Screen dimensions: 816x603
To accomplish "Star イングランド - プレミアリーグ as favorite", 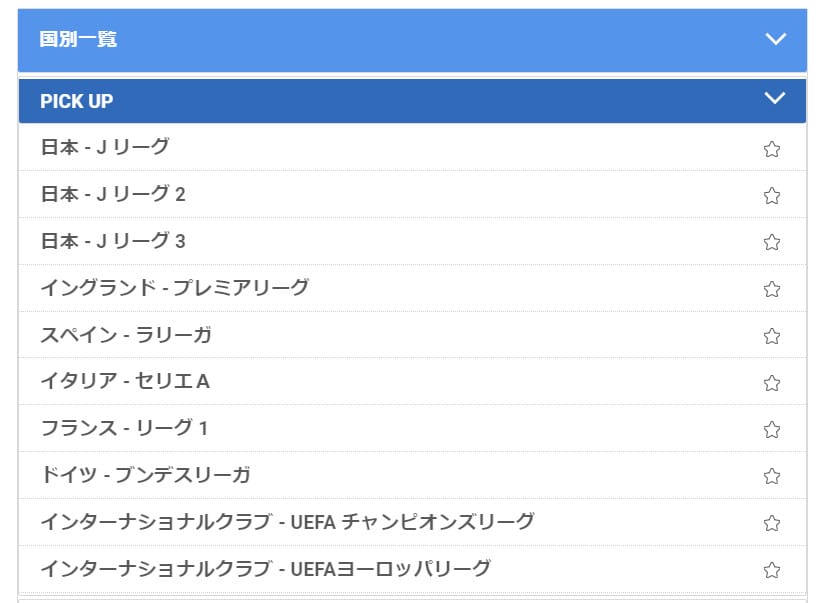I will click(x=771, y=289).
